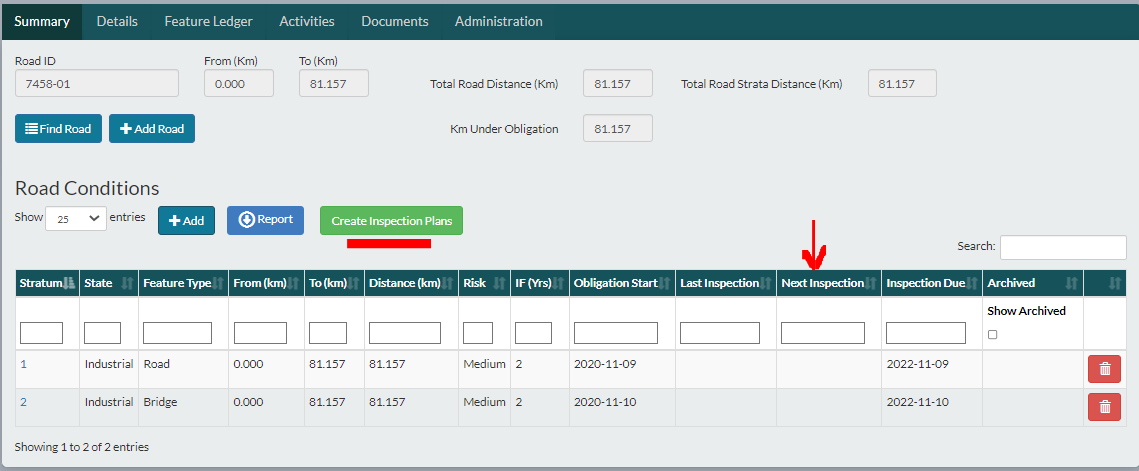Sort by Obligation Start column arrows
The image size is (1139, 471).
[665, 283]
